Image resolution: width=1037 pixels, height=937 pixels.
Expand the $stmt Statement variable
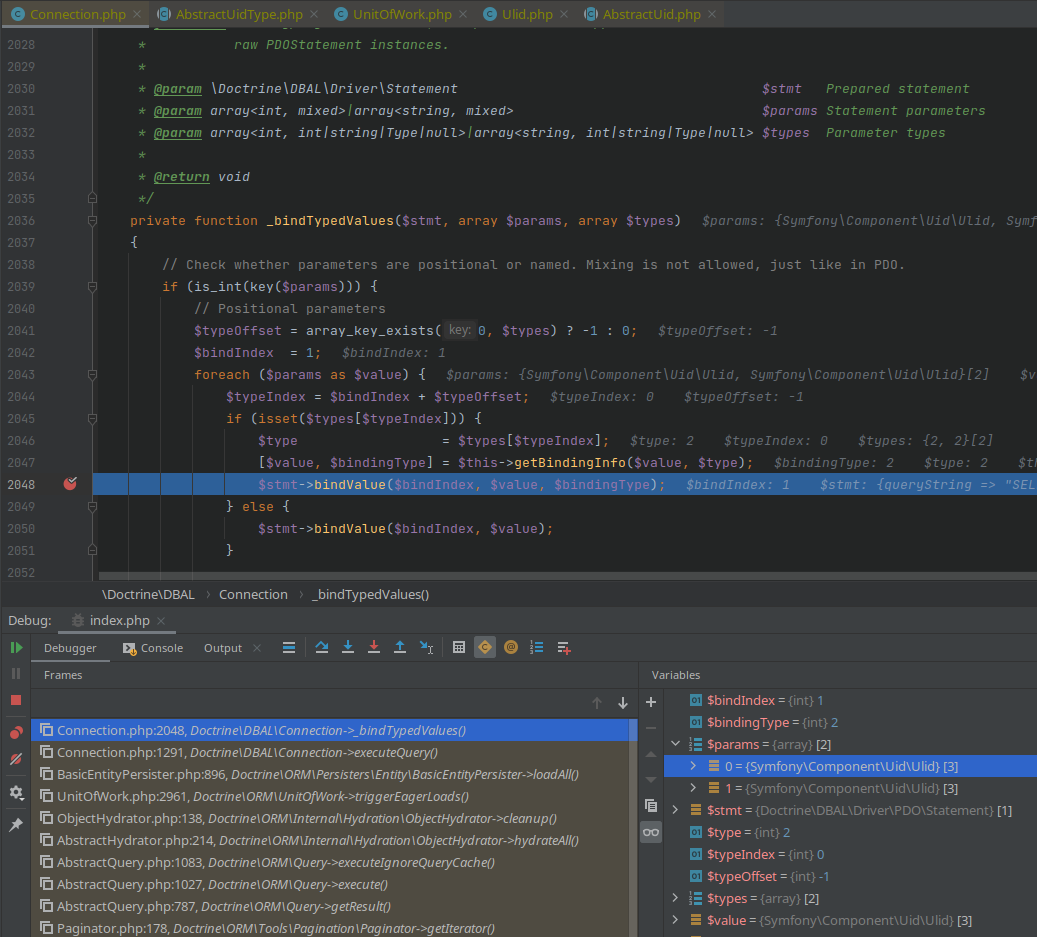point(675,809)
